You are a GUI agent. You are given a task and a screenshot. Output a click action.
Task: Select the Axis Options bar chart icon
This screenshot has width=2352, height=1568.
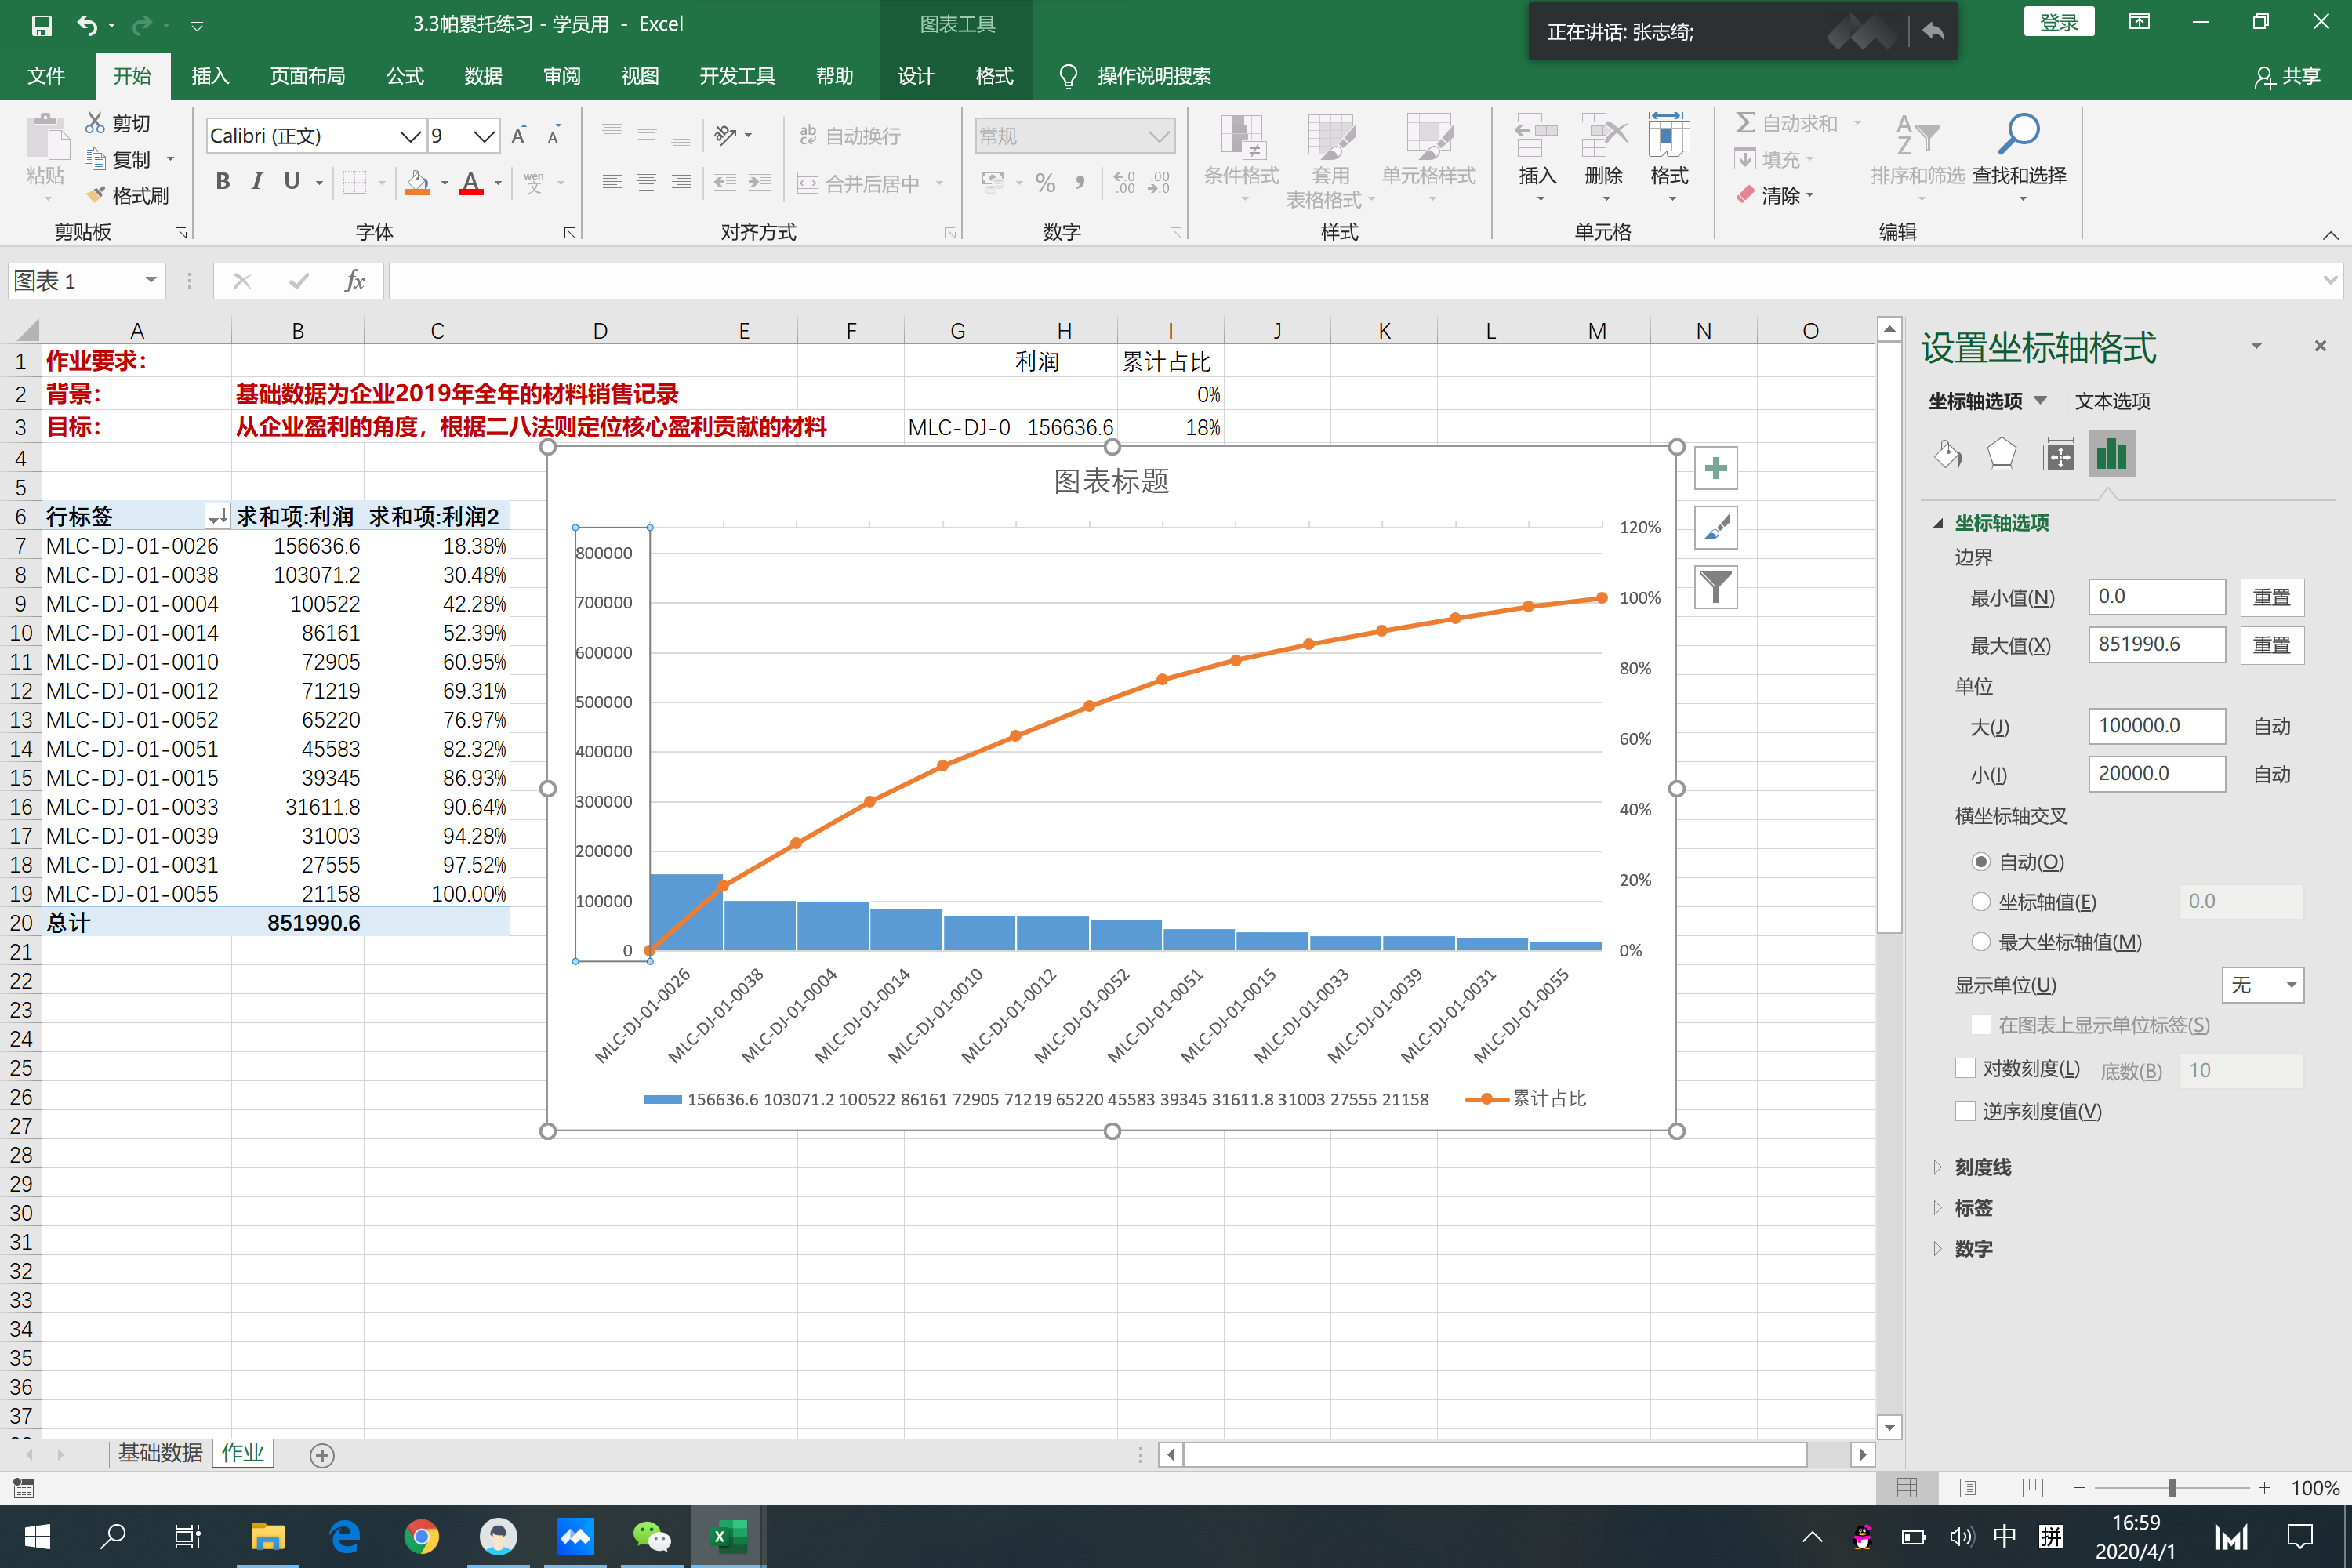[2111, 454]
